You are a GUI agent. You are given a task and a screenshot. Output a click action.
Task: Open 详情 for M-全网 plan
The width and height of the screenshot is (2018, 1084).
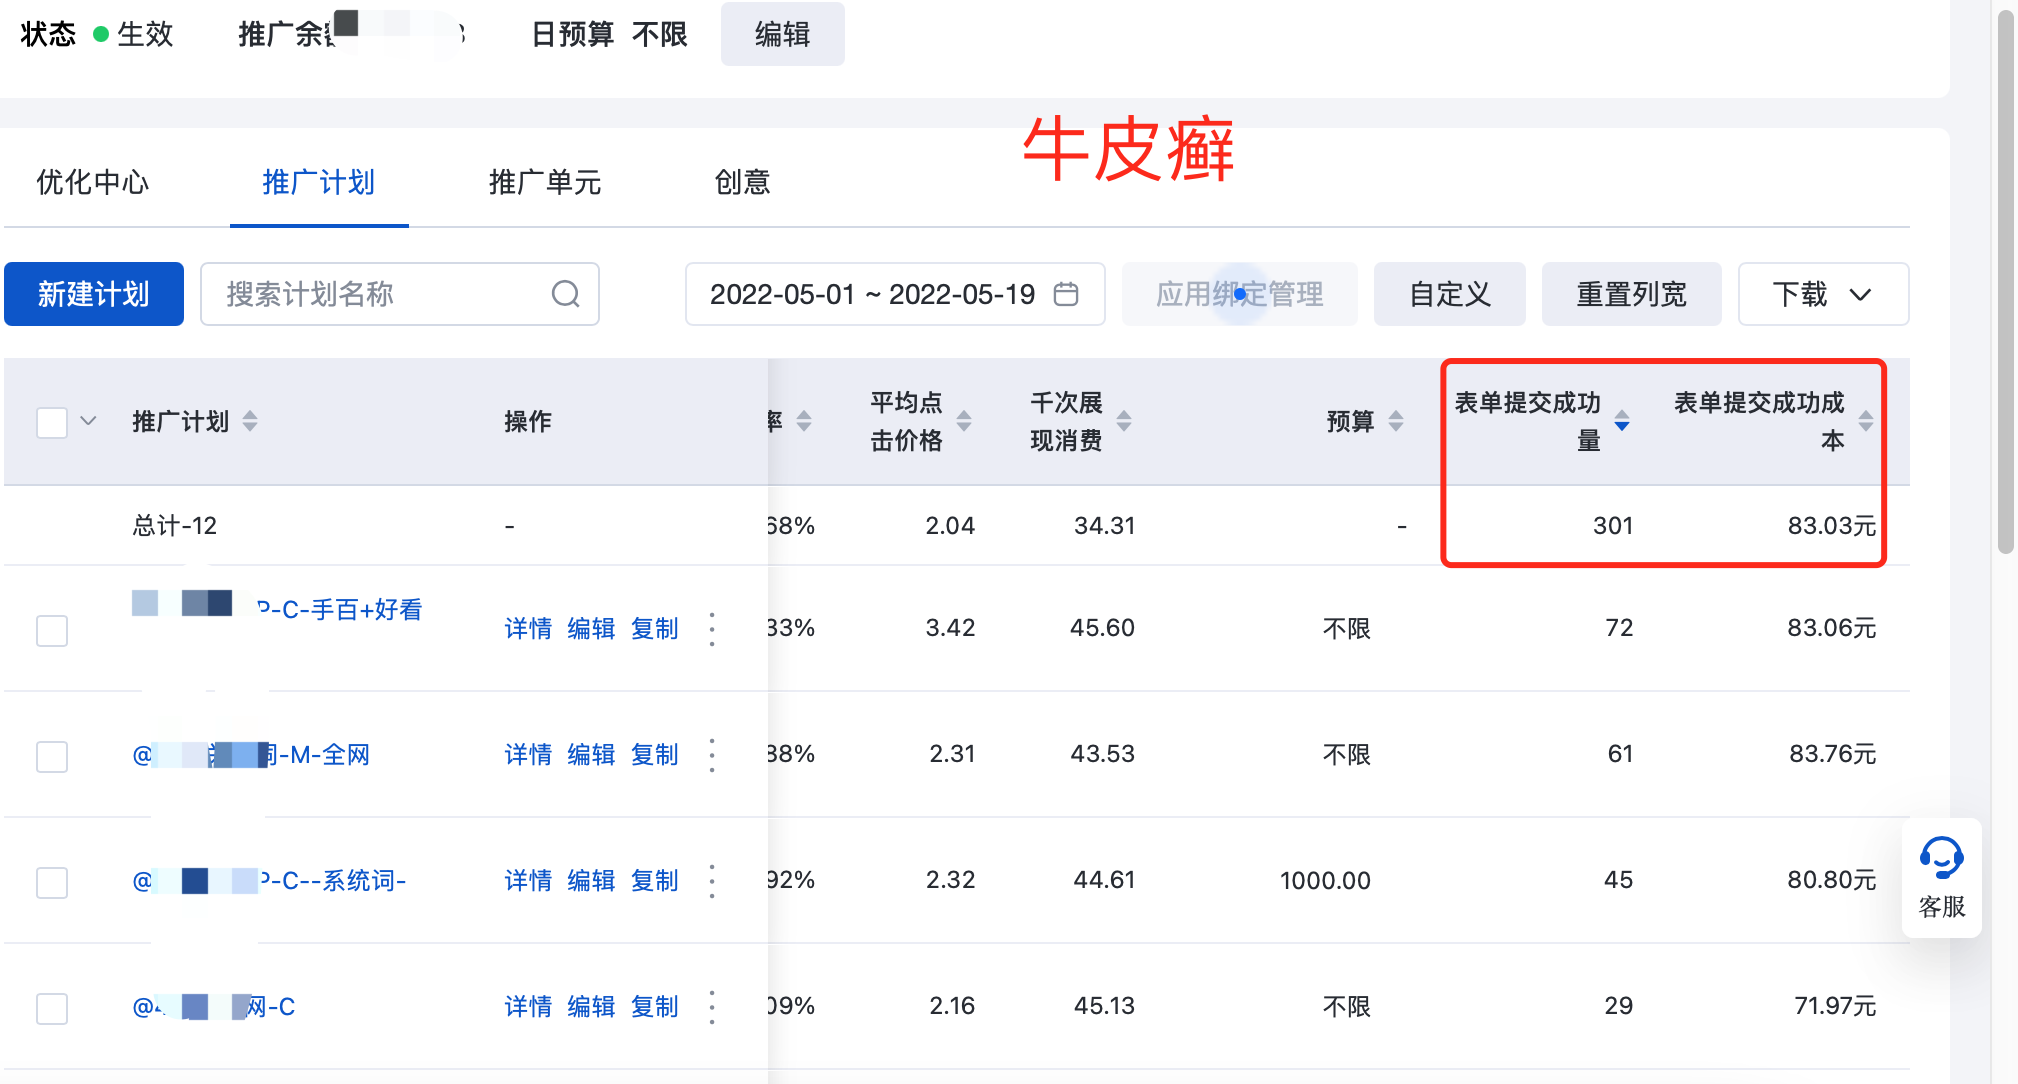pyautogui.click(x=528, y=755)
